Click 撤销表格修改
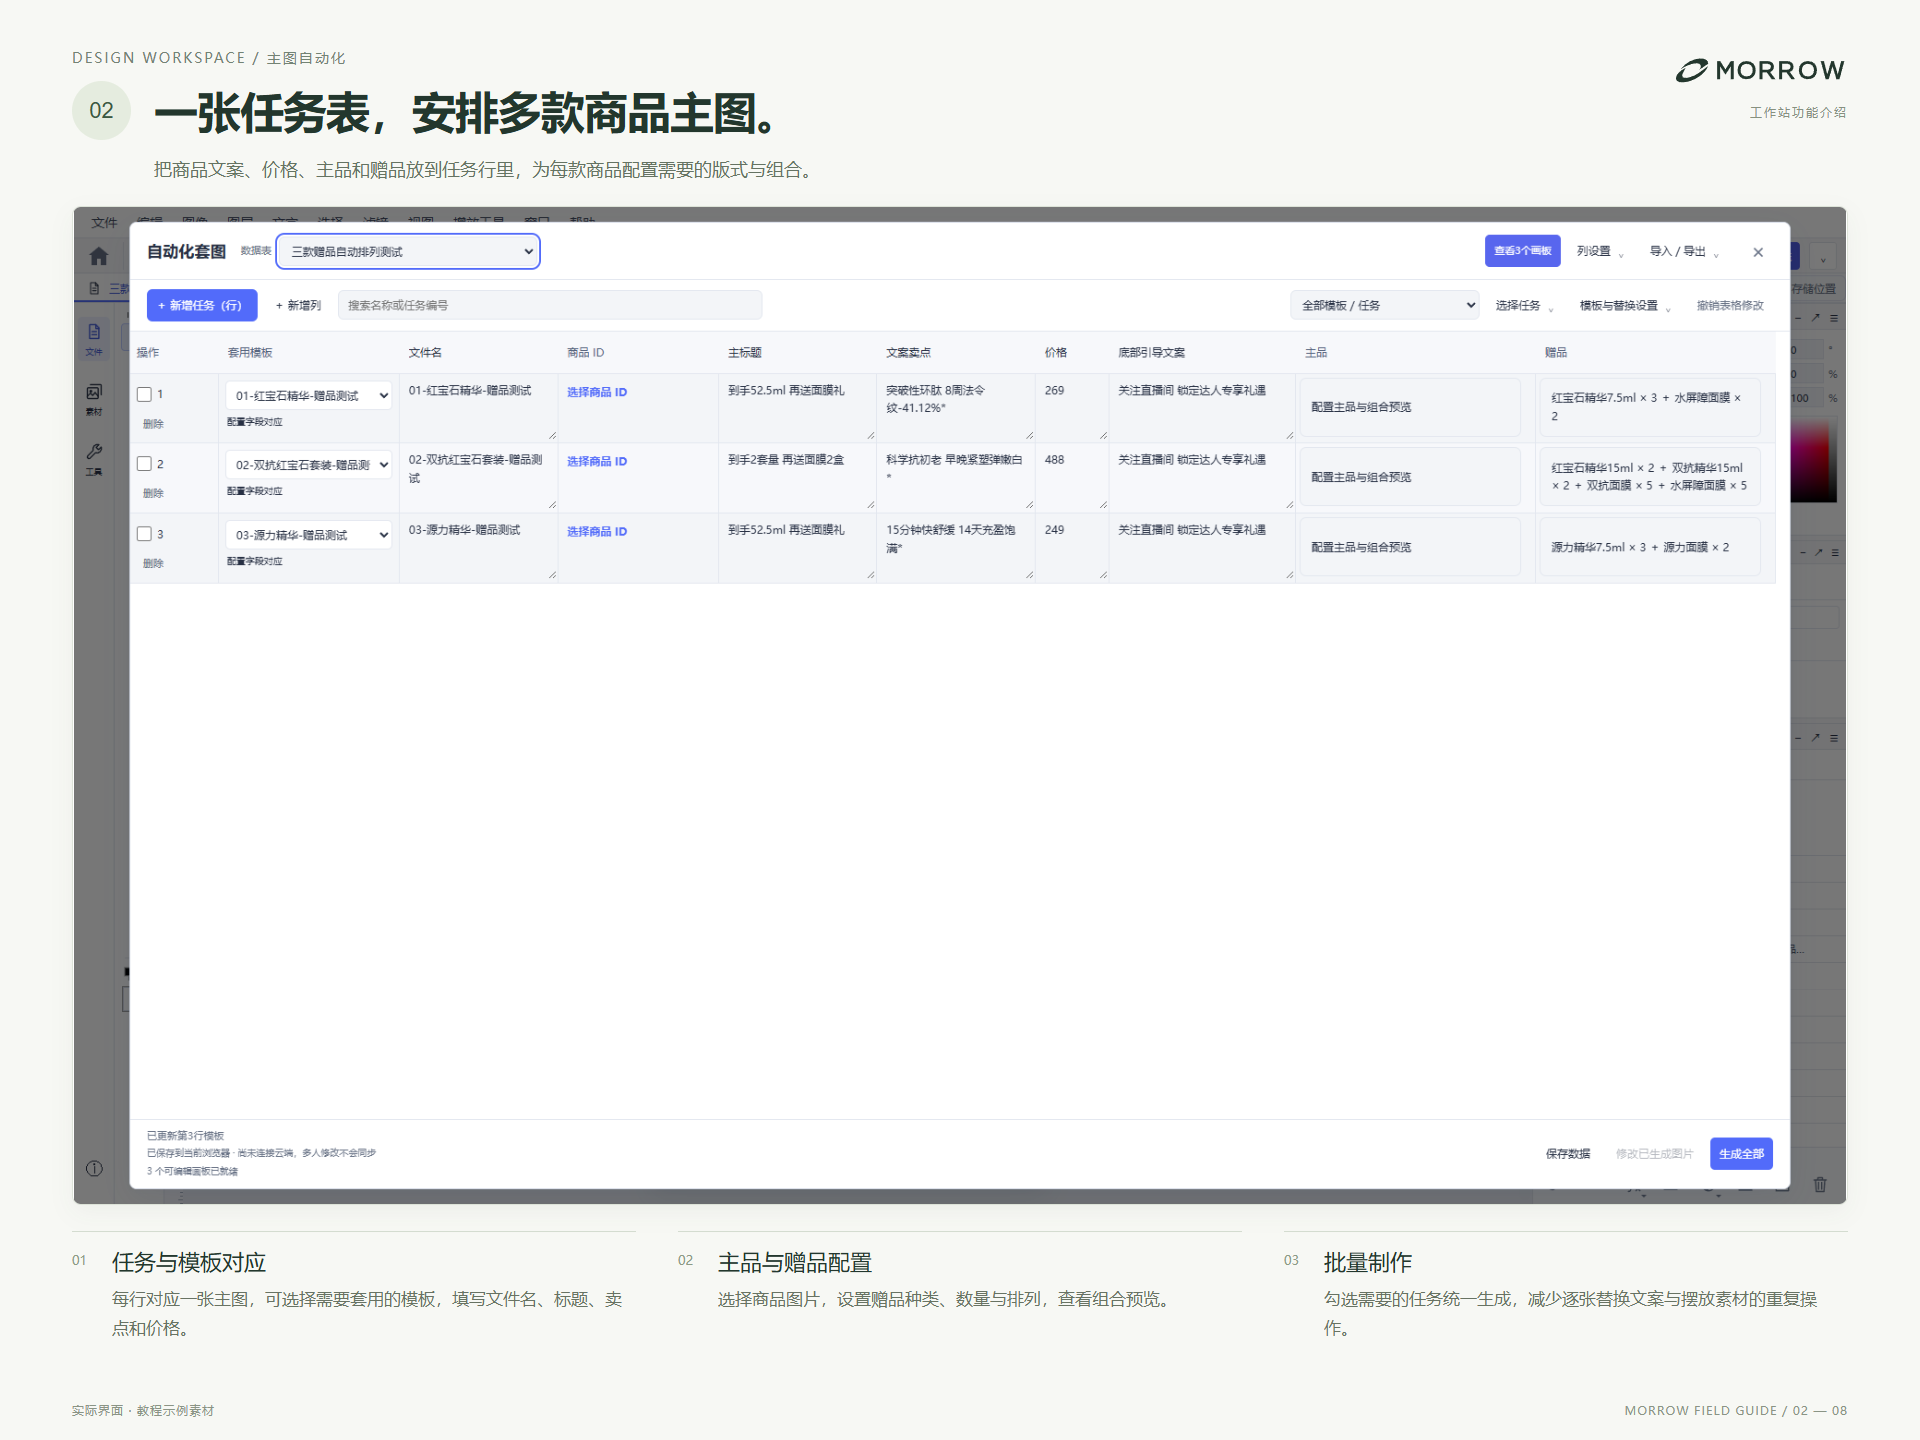 click(x=1730, y=305)
